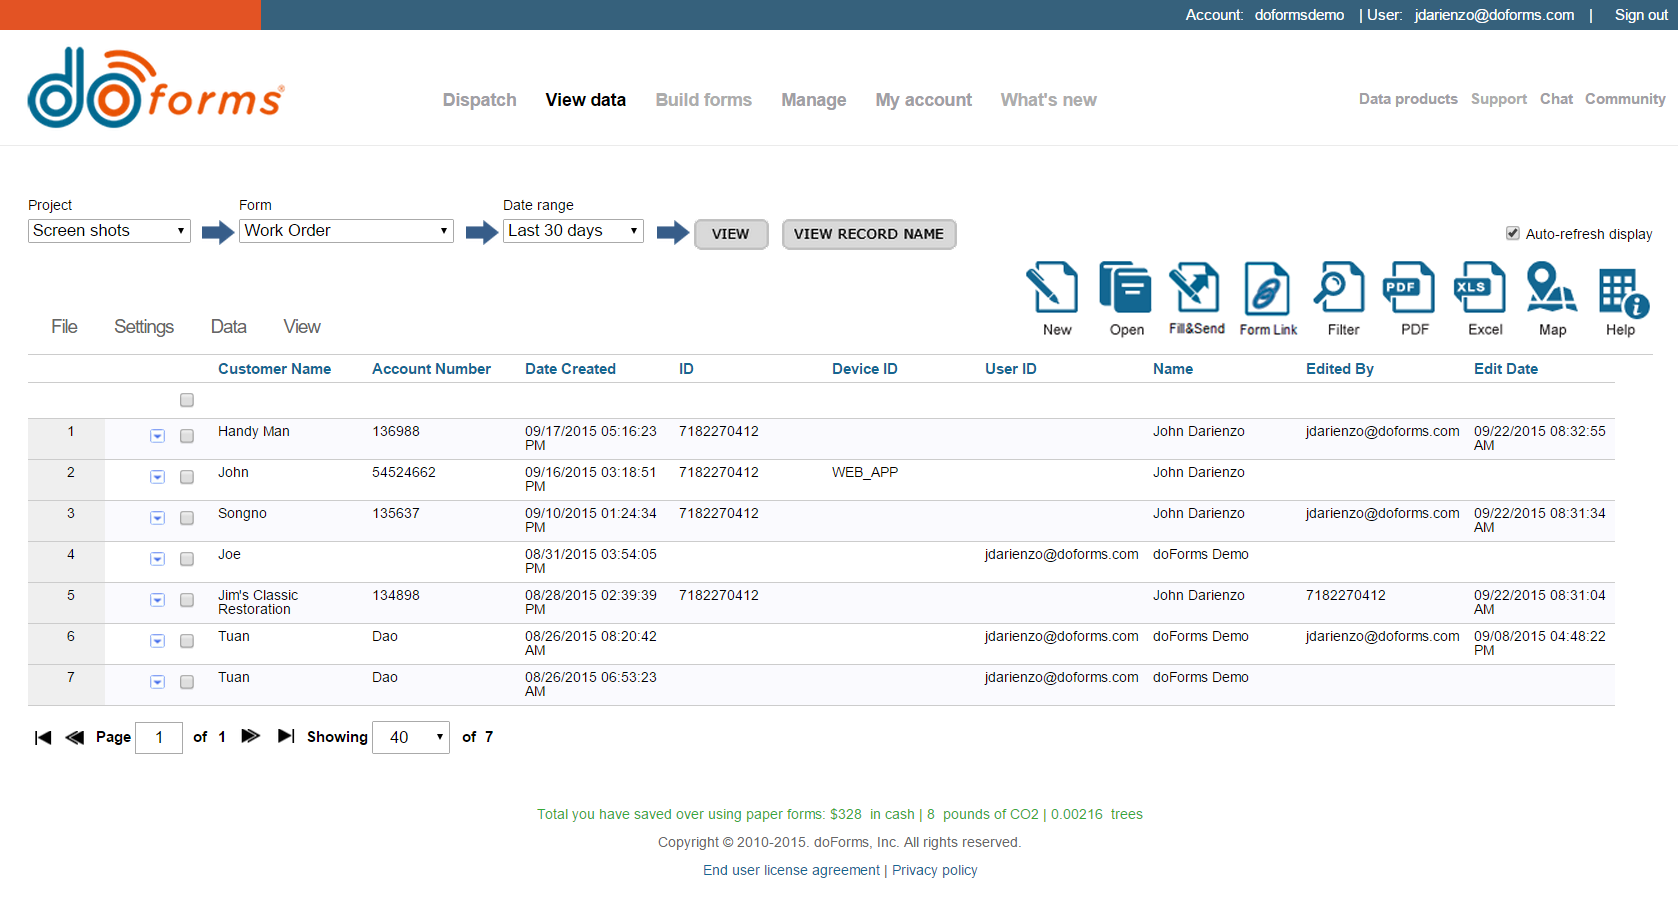Expand row menu for John record
Screen dimensions: 1678x903
(157, 477)
